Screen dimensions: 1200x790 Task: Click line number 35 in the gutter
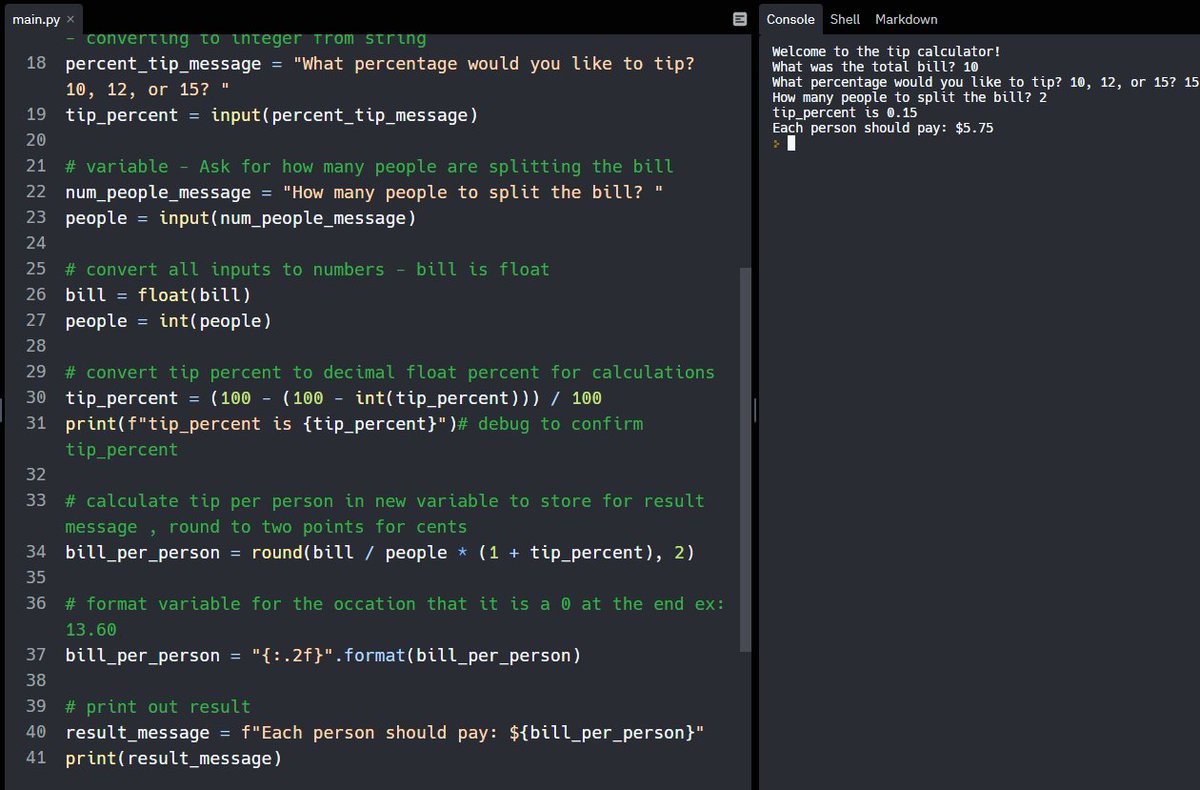36,578
